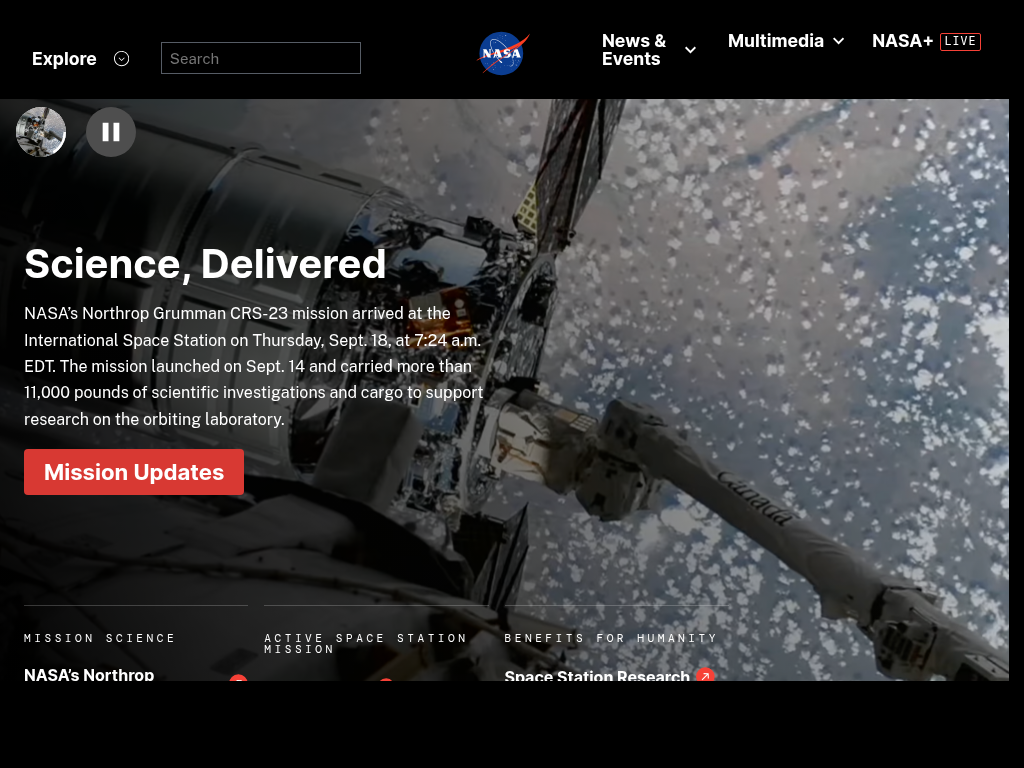The height and width of the screenshot is (768, 1024).
Task: Open the Space Station Research link
Action: click(597, 676)
